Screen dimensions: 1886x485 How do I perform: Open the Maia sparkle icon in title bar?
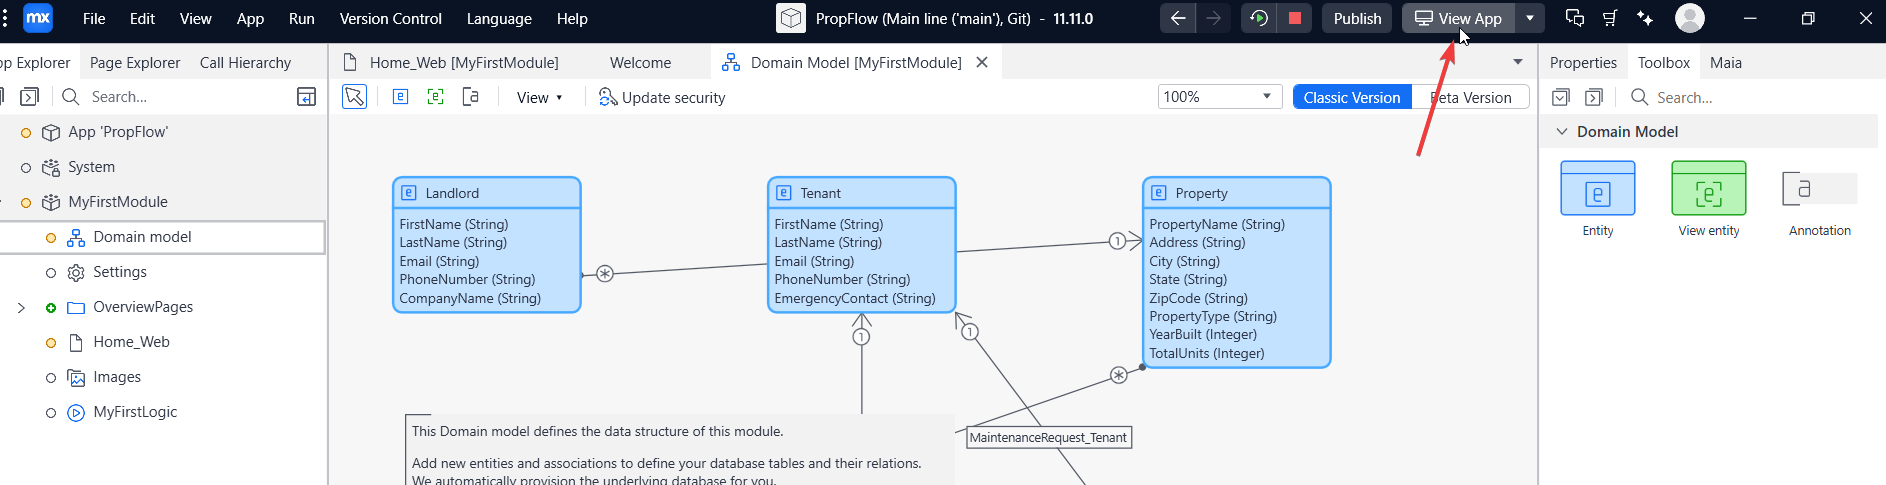pyautogui.click(x=1645, y=18)
